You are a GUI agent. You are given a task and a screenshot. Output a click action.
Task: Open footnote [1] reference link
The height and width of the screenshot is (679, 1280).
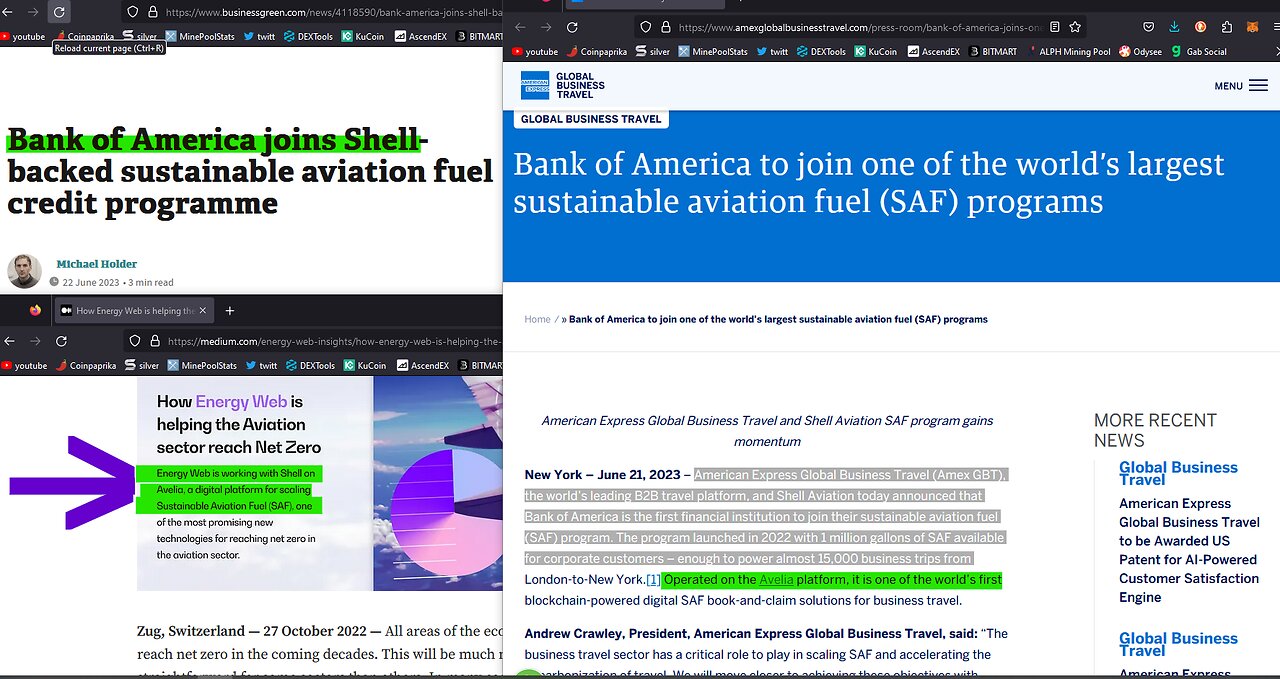click(653, 580)
